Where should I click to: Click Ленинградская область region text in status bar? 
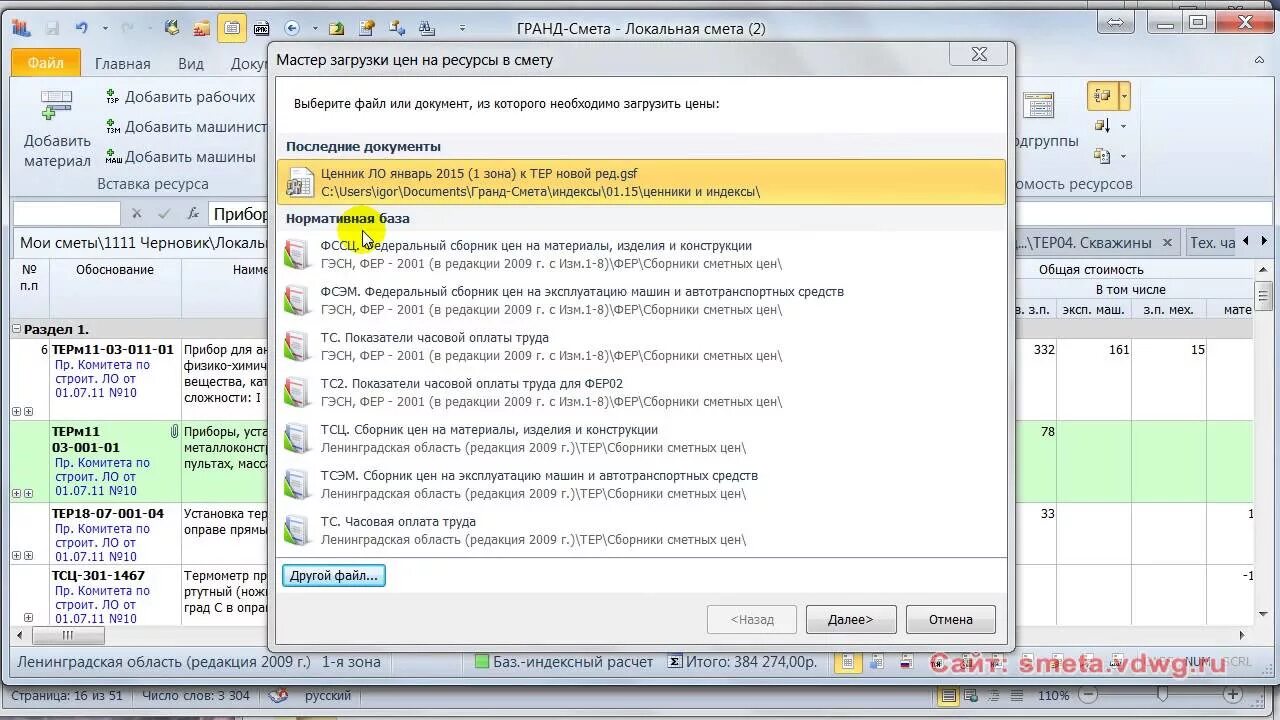pos(165,661)
